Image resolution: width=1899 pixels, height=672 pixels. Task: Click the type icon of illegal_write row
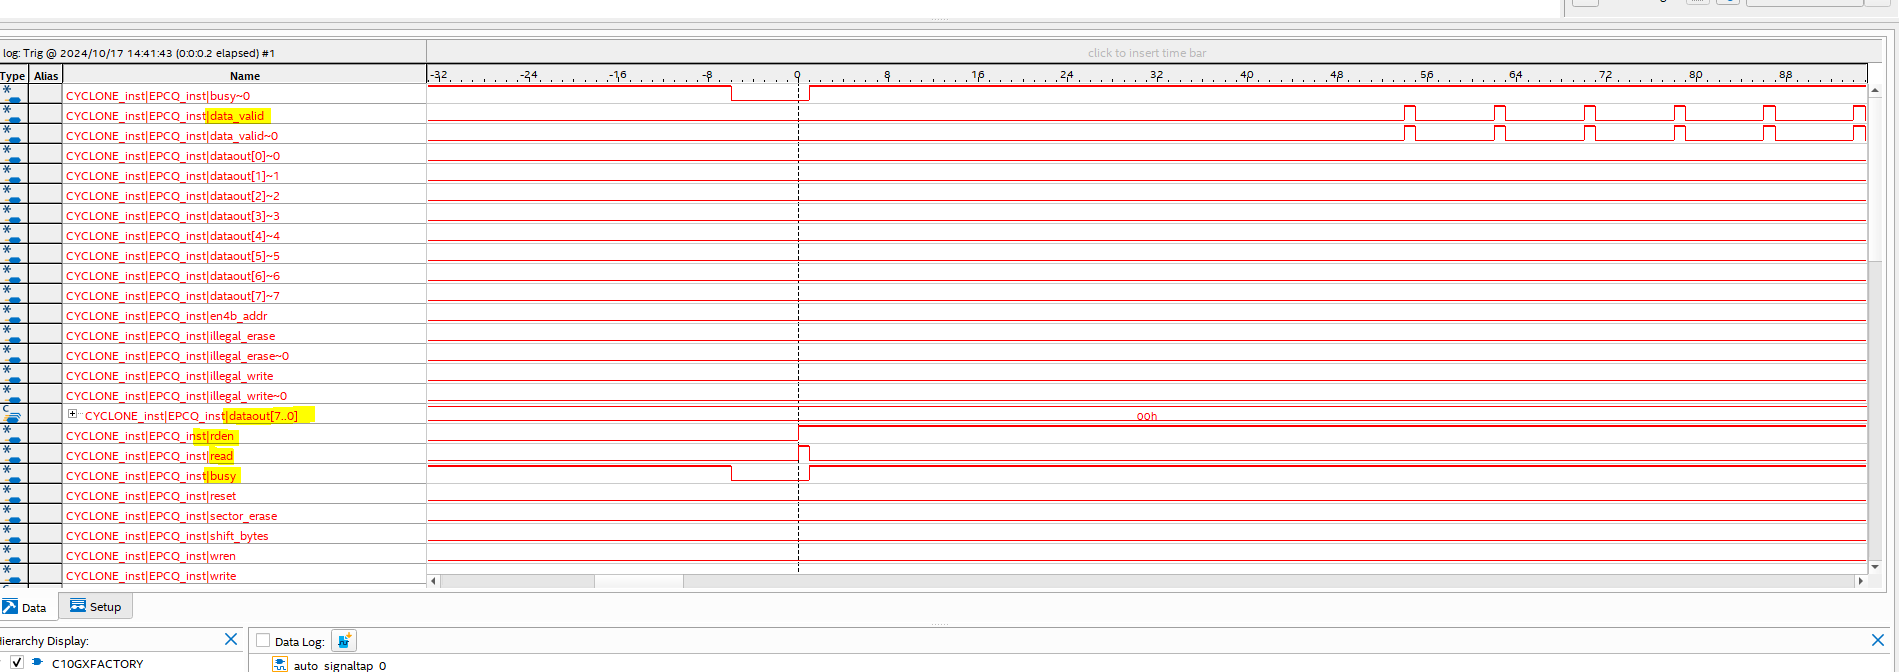point(13,375)
